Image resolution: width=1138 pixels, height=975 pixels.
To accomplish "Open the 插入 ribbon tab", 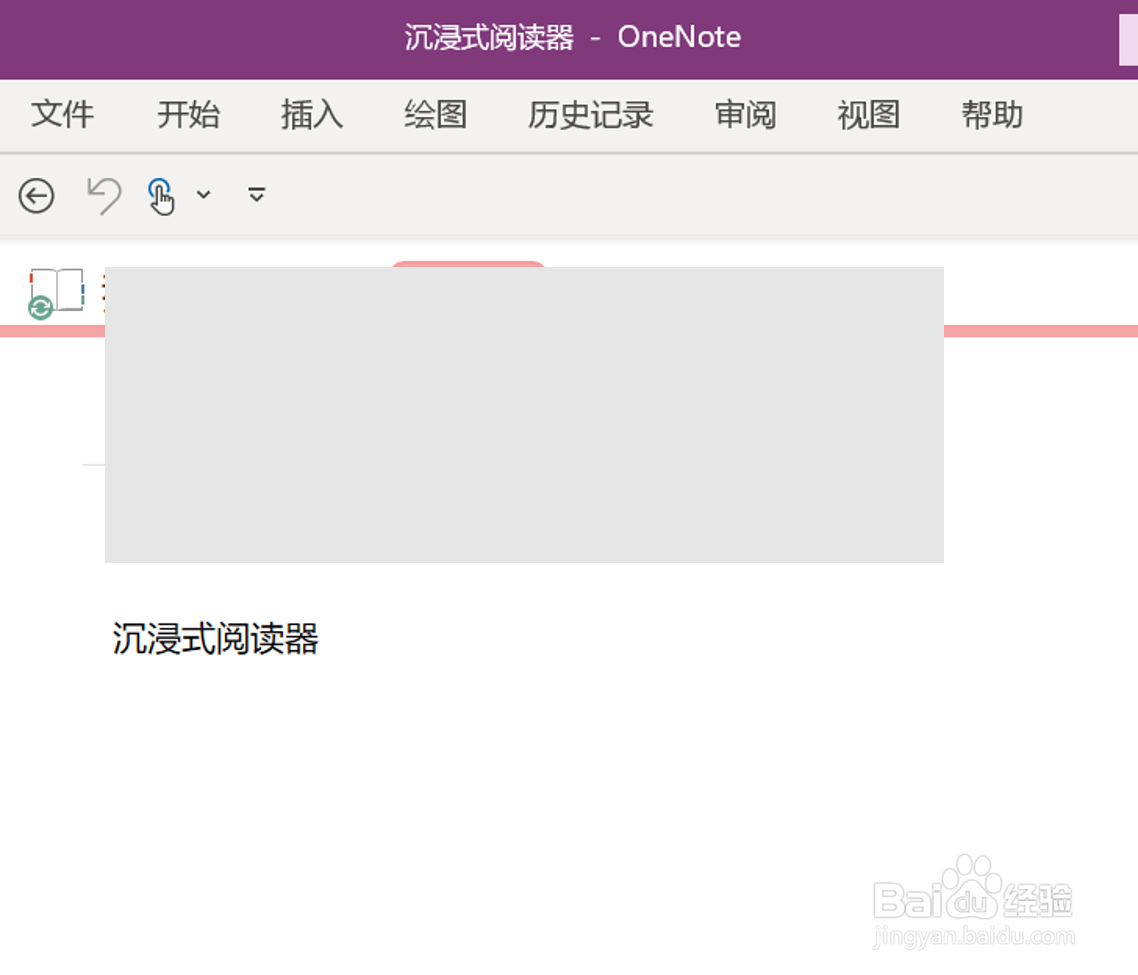I will pyautogui.click(x=312, y=115).
